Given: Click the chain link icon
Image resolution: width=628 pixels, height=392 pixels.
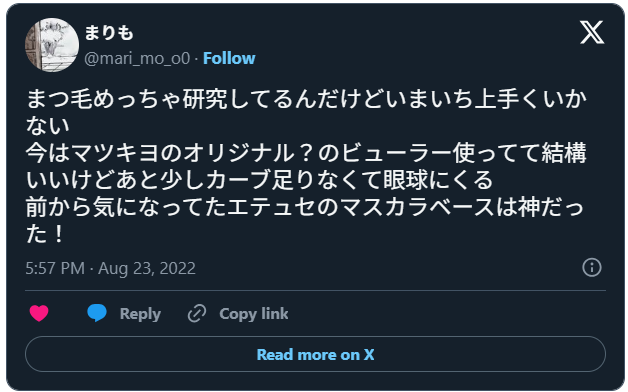Looking at the screenshot, I should [197, 313].
